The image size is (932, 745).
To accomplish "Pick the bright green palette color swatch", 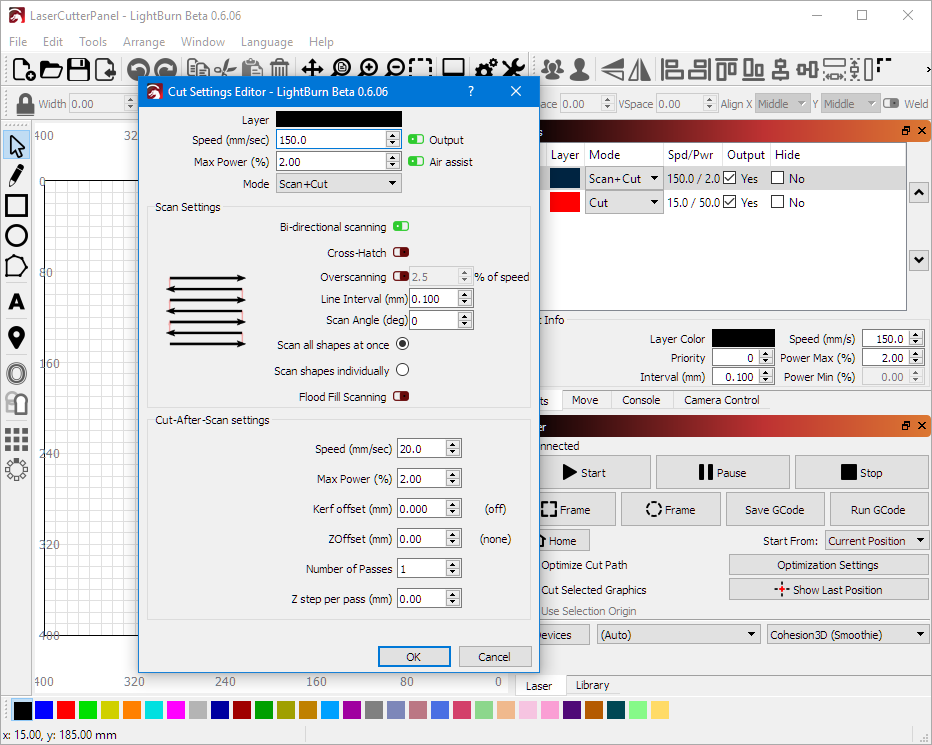I will (x=88, y=710).
